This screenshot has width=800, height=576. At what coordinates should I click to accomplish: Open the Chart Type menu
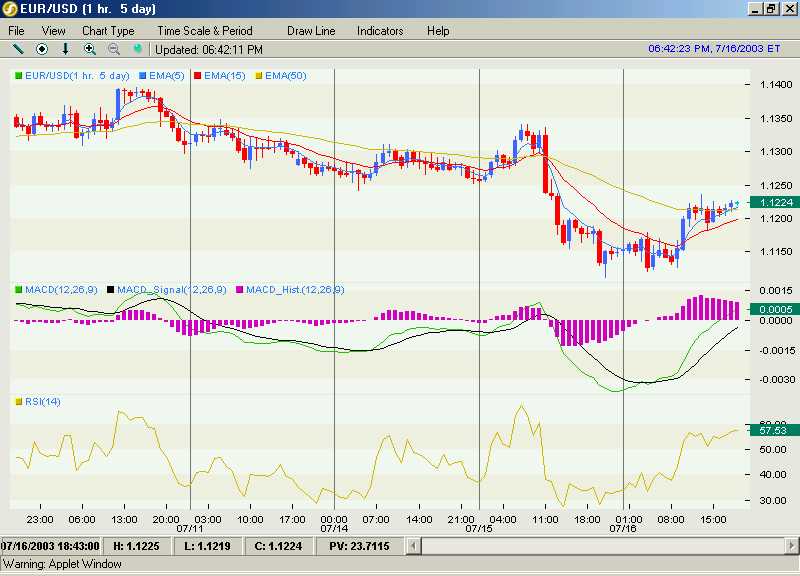click(108, 31)
